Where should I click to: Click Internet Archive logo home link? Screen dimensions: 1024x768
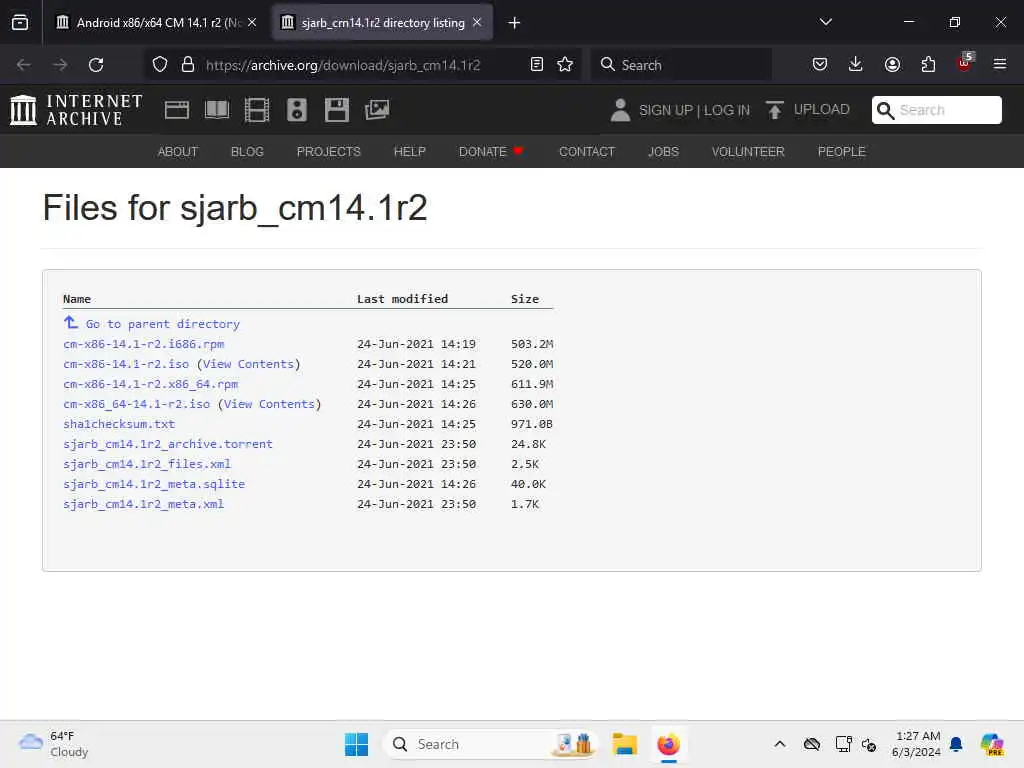click(76, 110)
